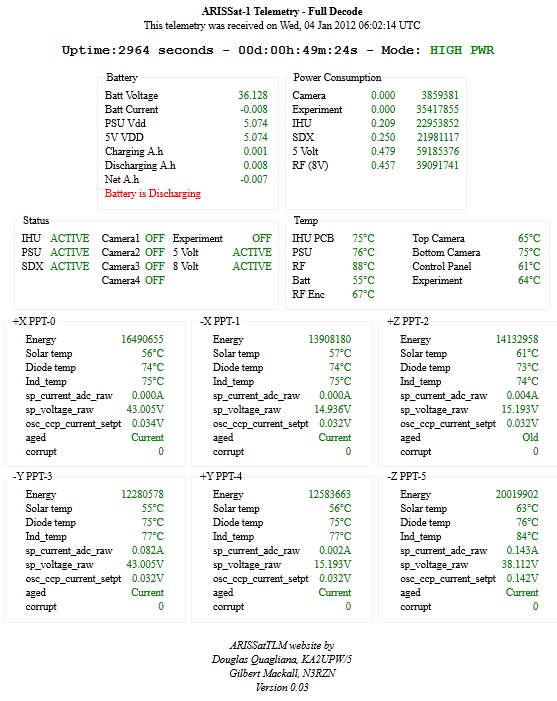Click -Z PPT-5 Ind_temp value 84°C

(527, 536)
